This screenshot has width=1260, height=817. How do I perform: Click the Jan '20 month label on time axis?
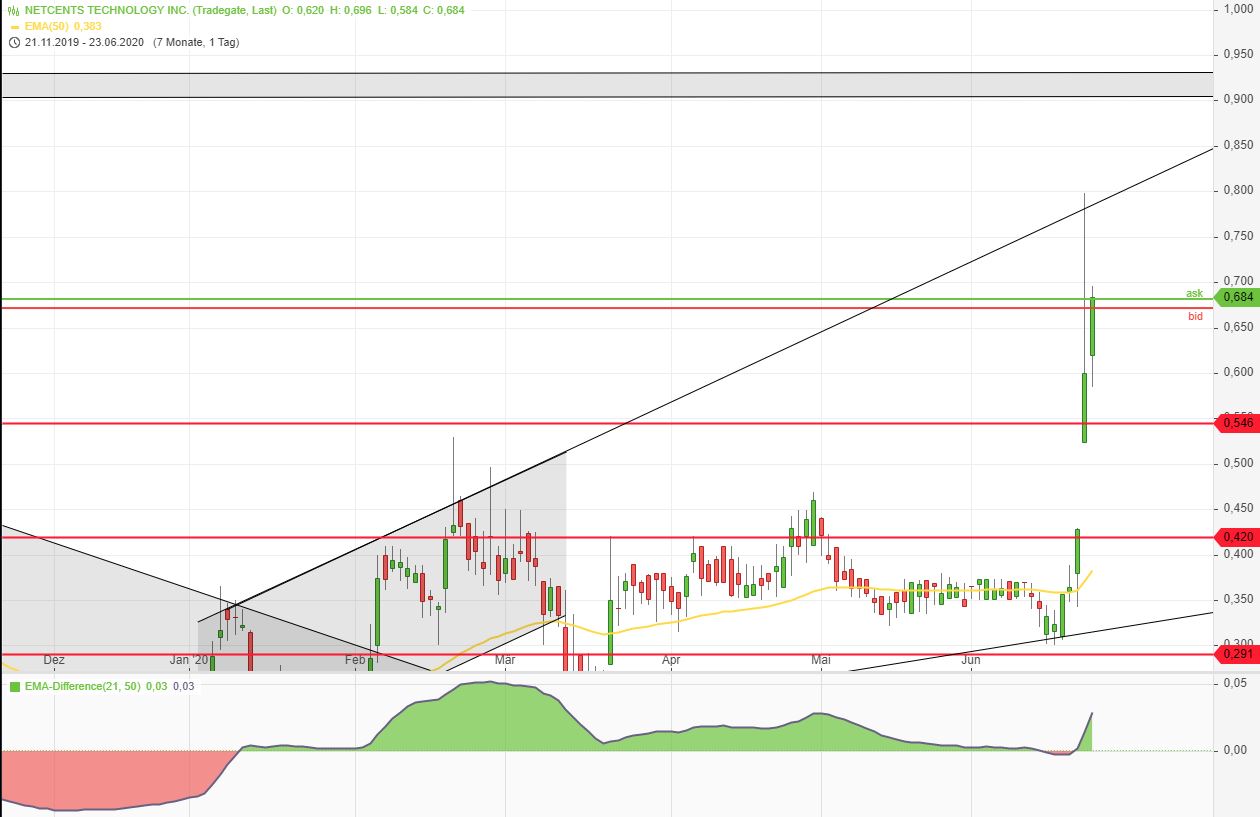(x=188, y=660)
